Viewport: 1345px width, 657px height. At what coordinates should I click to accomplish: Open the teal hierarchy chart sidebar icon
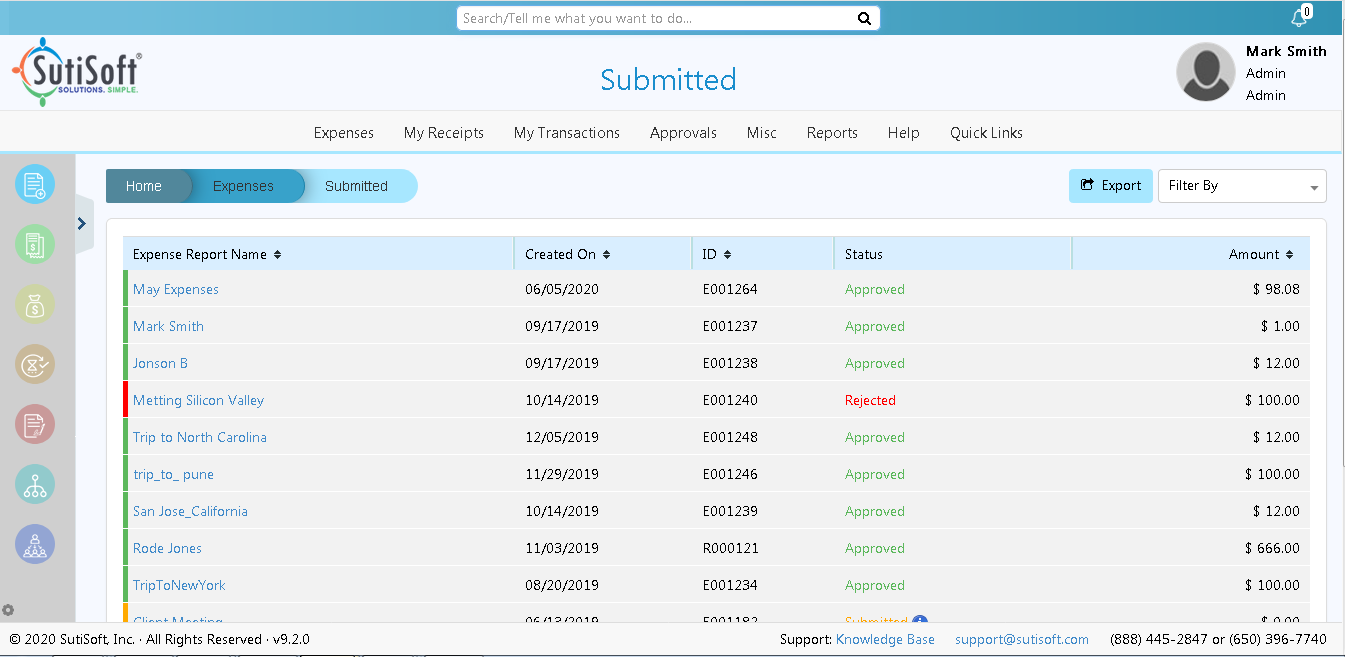[x=35, y=485]
